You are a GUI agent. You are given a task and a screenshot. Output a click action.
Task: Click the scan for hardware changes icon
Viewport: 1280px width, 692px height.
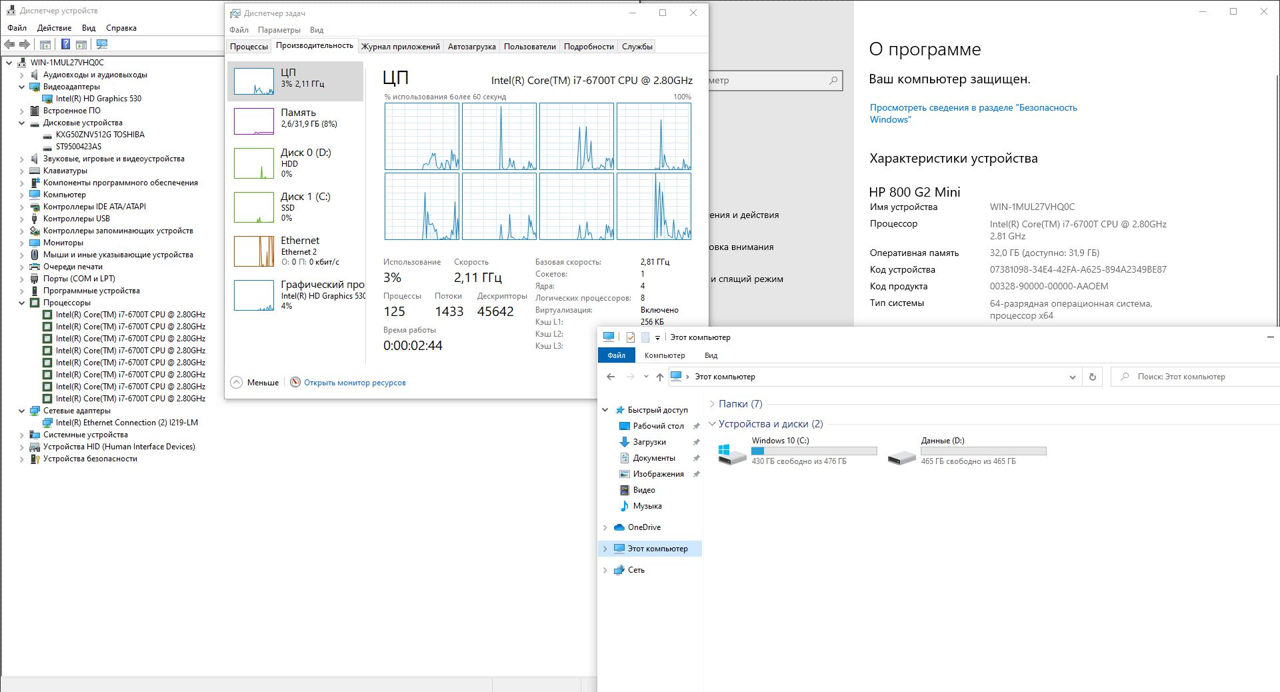point(101,44)
